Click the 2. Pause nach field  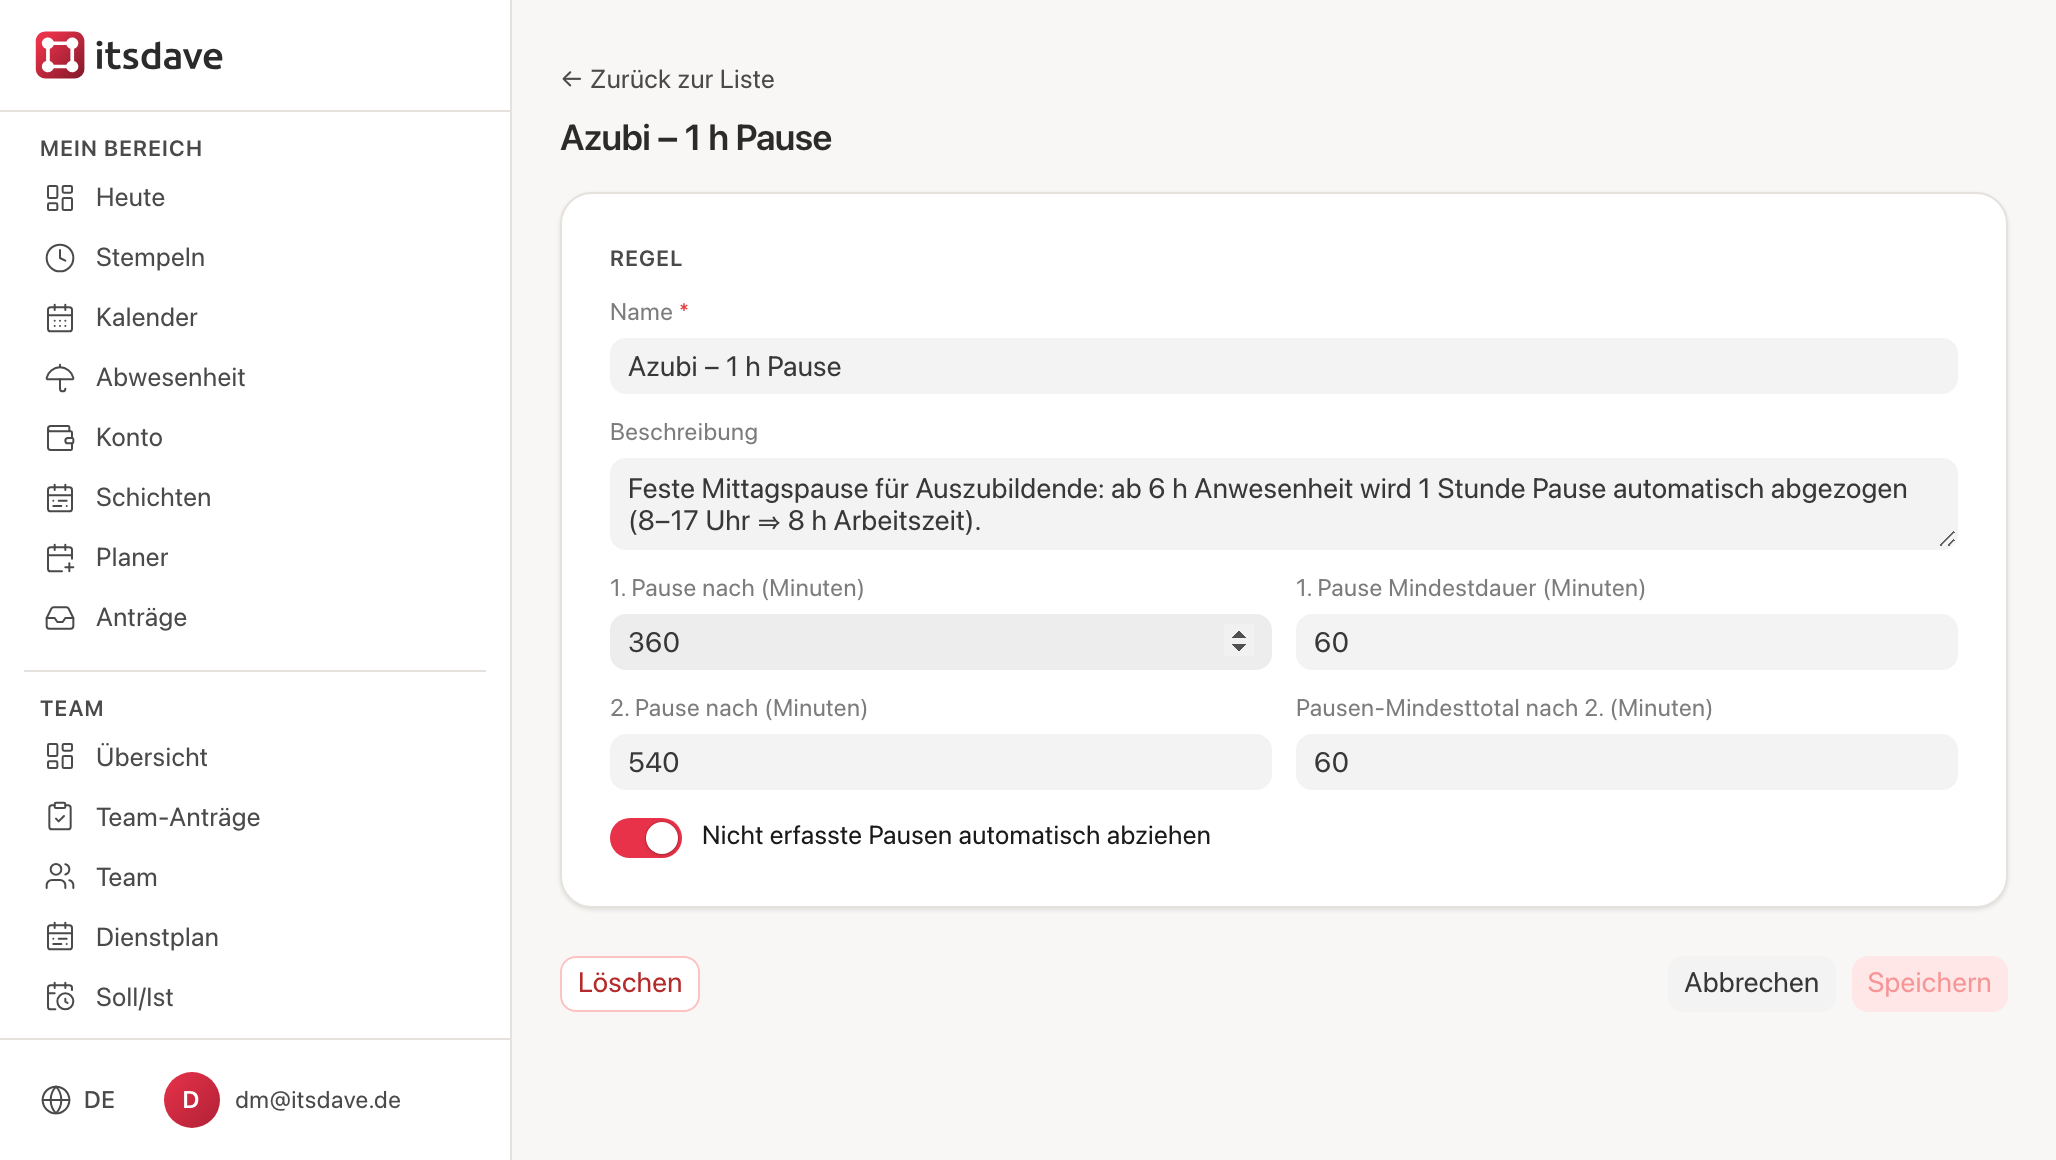click(x=941, y=762)
